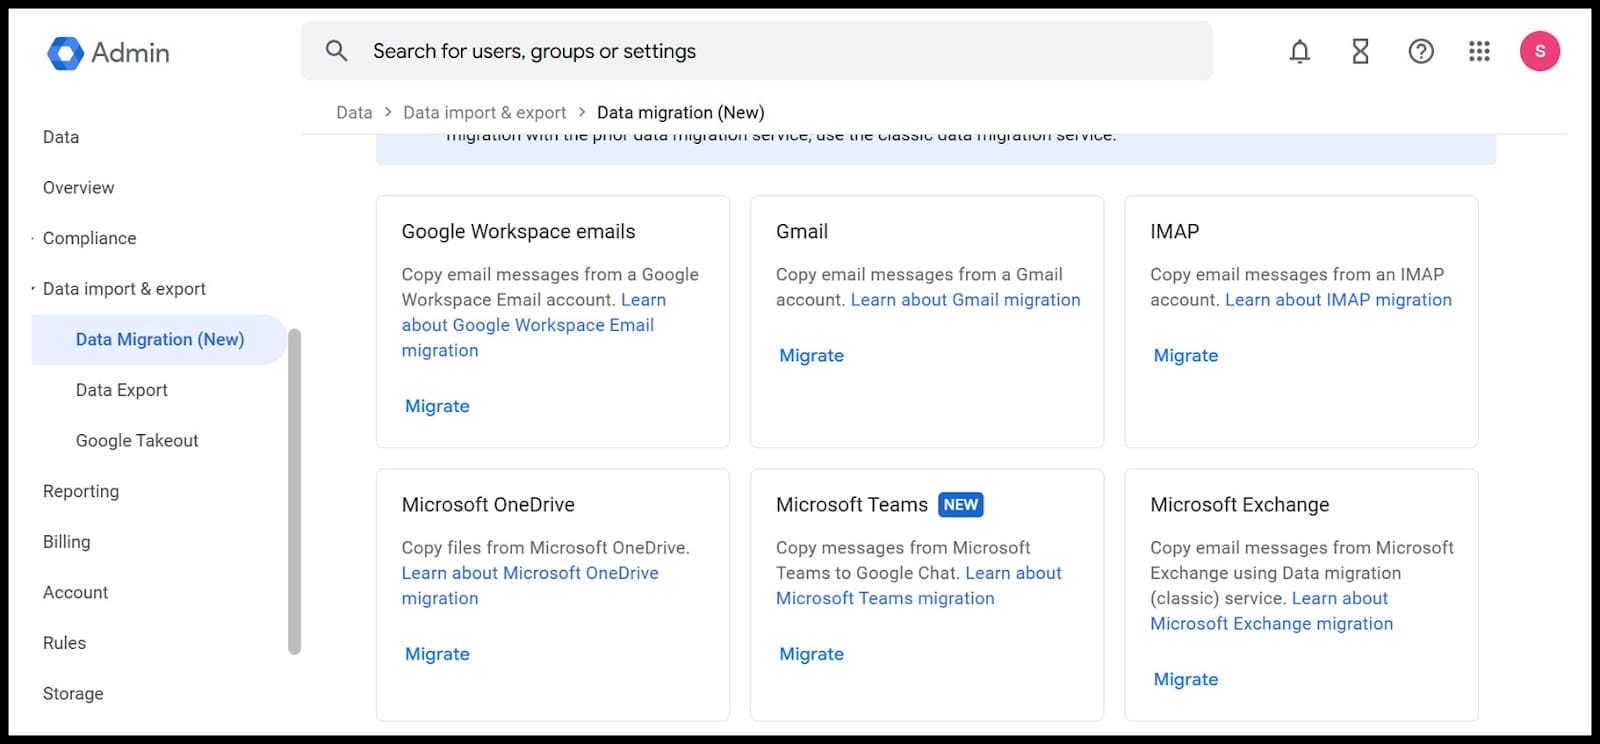
Task: Click the sidebar vertical scrollbar
Action: 294,491
